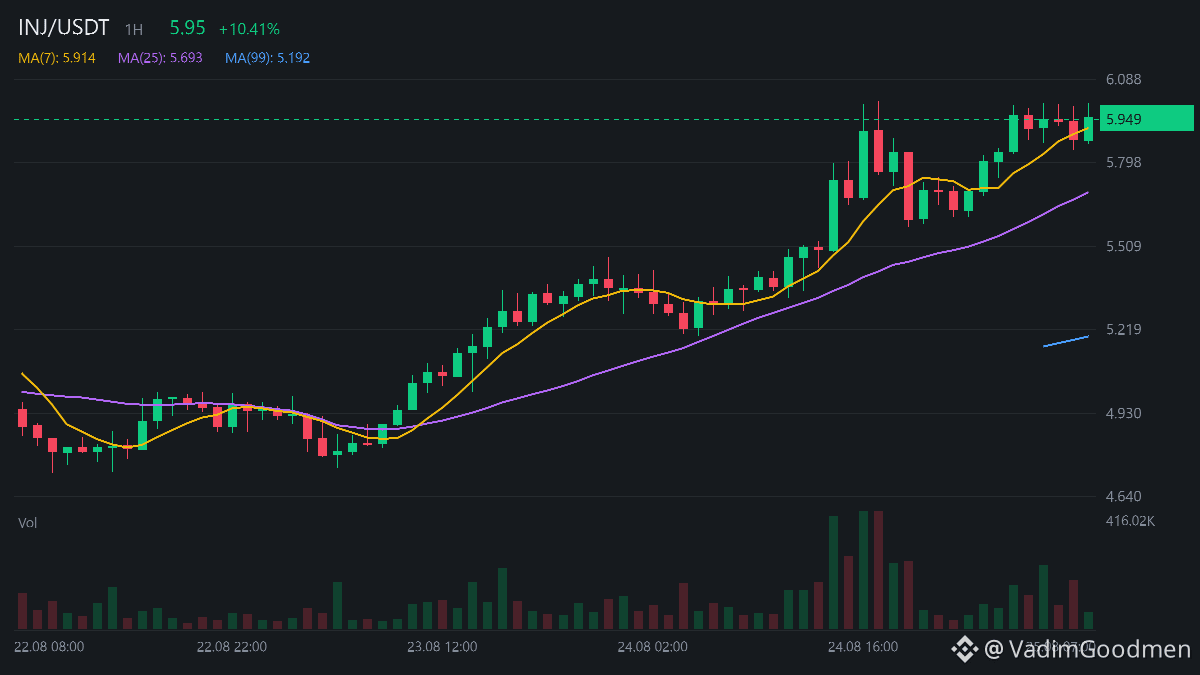Click the 5.798 price axis label
1200x675 pixels.
(1124, 162)
